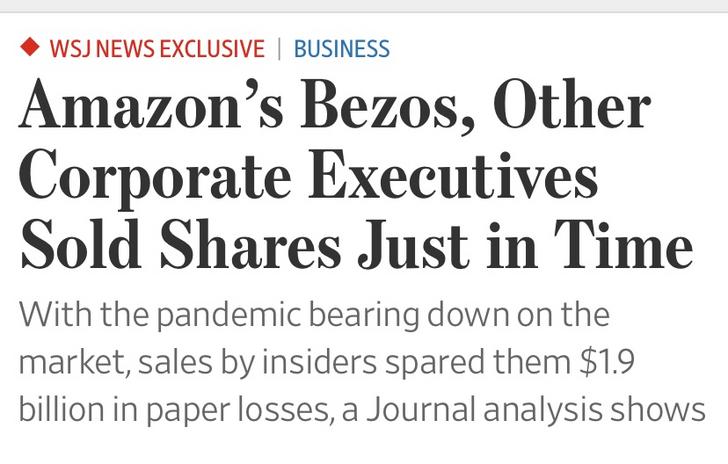Click the word Amazon's in the headline
This screenshot has width=728, height=464.
click(150, 104)
